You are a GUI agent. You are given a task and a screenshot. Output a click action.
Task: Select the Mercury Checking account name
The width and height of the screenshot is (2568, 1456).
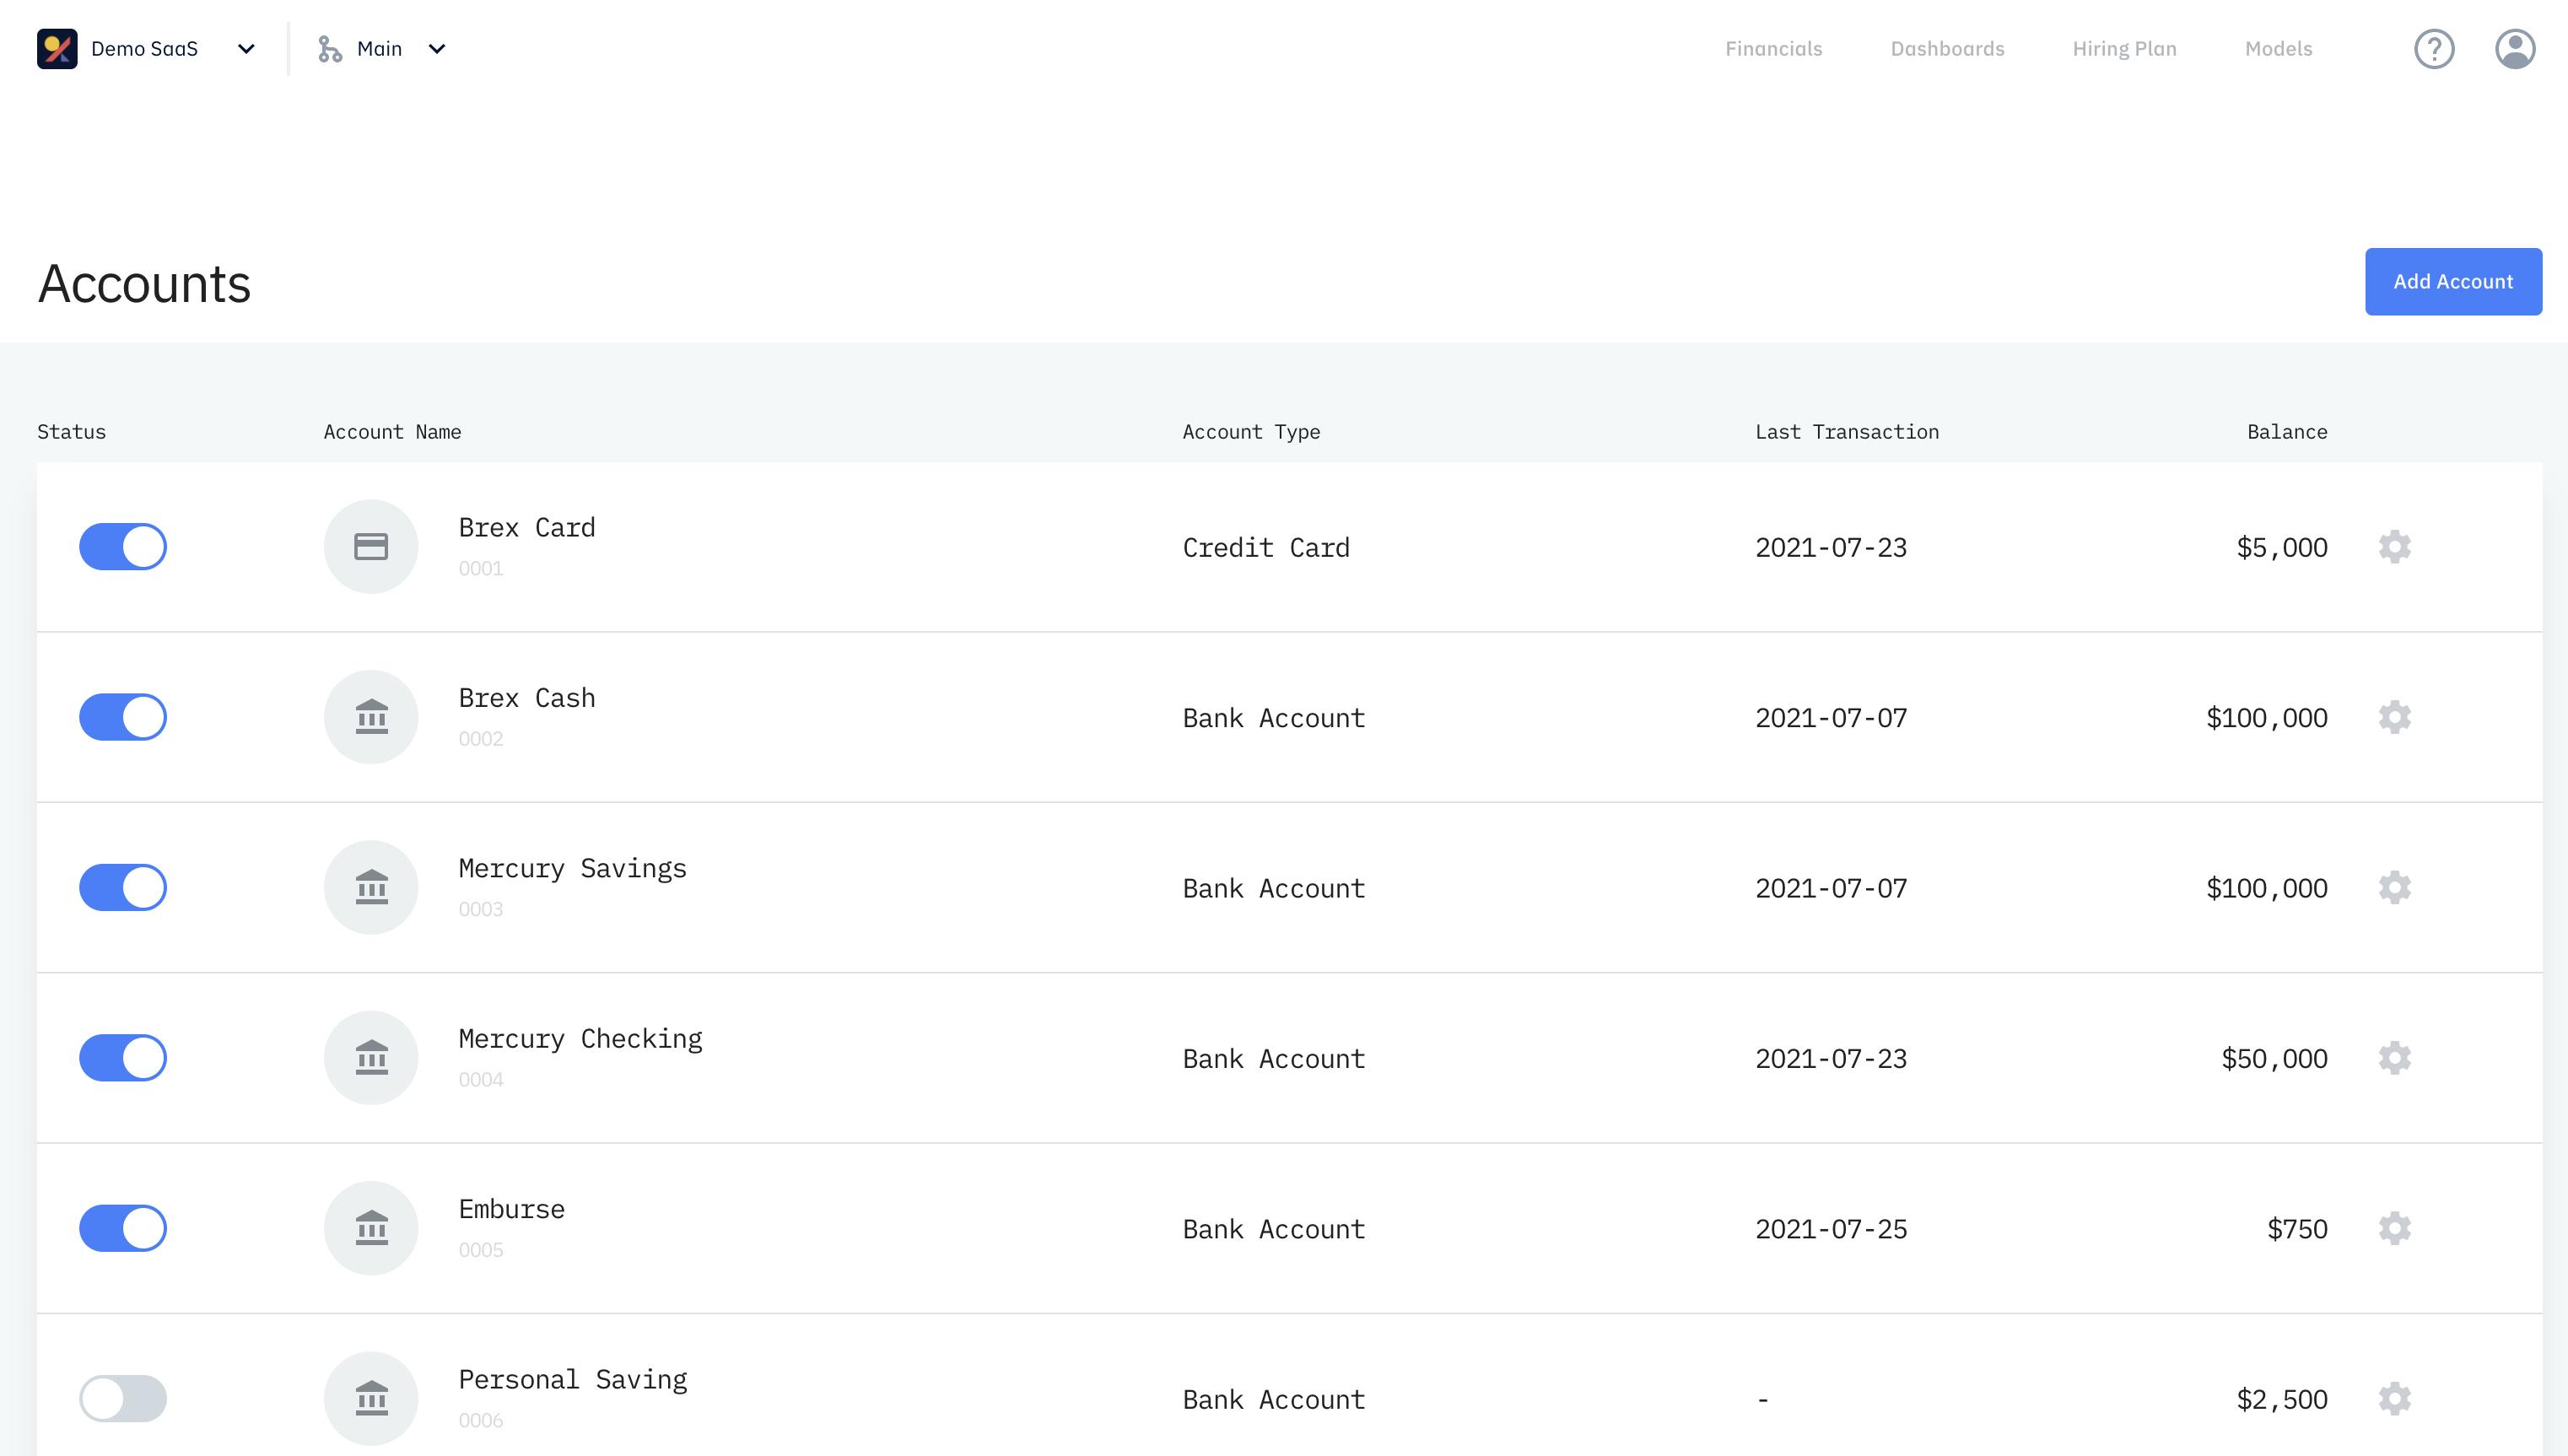click(580, 1039)
